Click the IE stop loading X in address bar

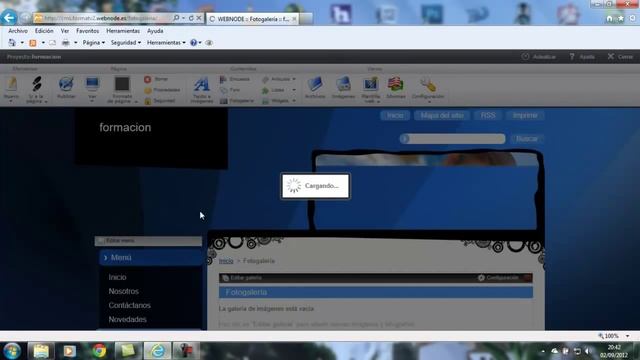coord(199,18)
